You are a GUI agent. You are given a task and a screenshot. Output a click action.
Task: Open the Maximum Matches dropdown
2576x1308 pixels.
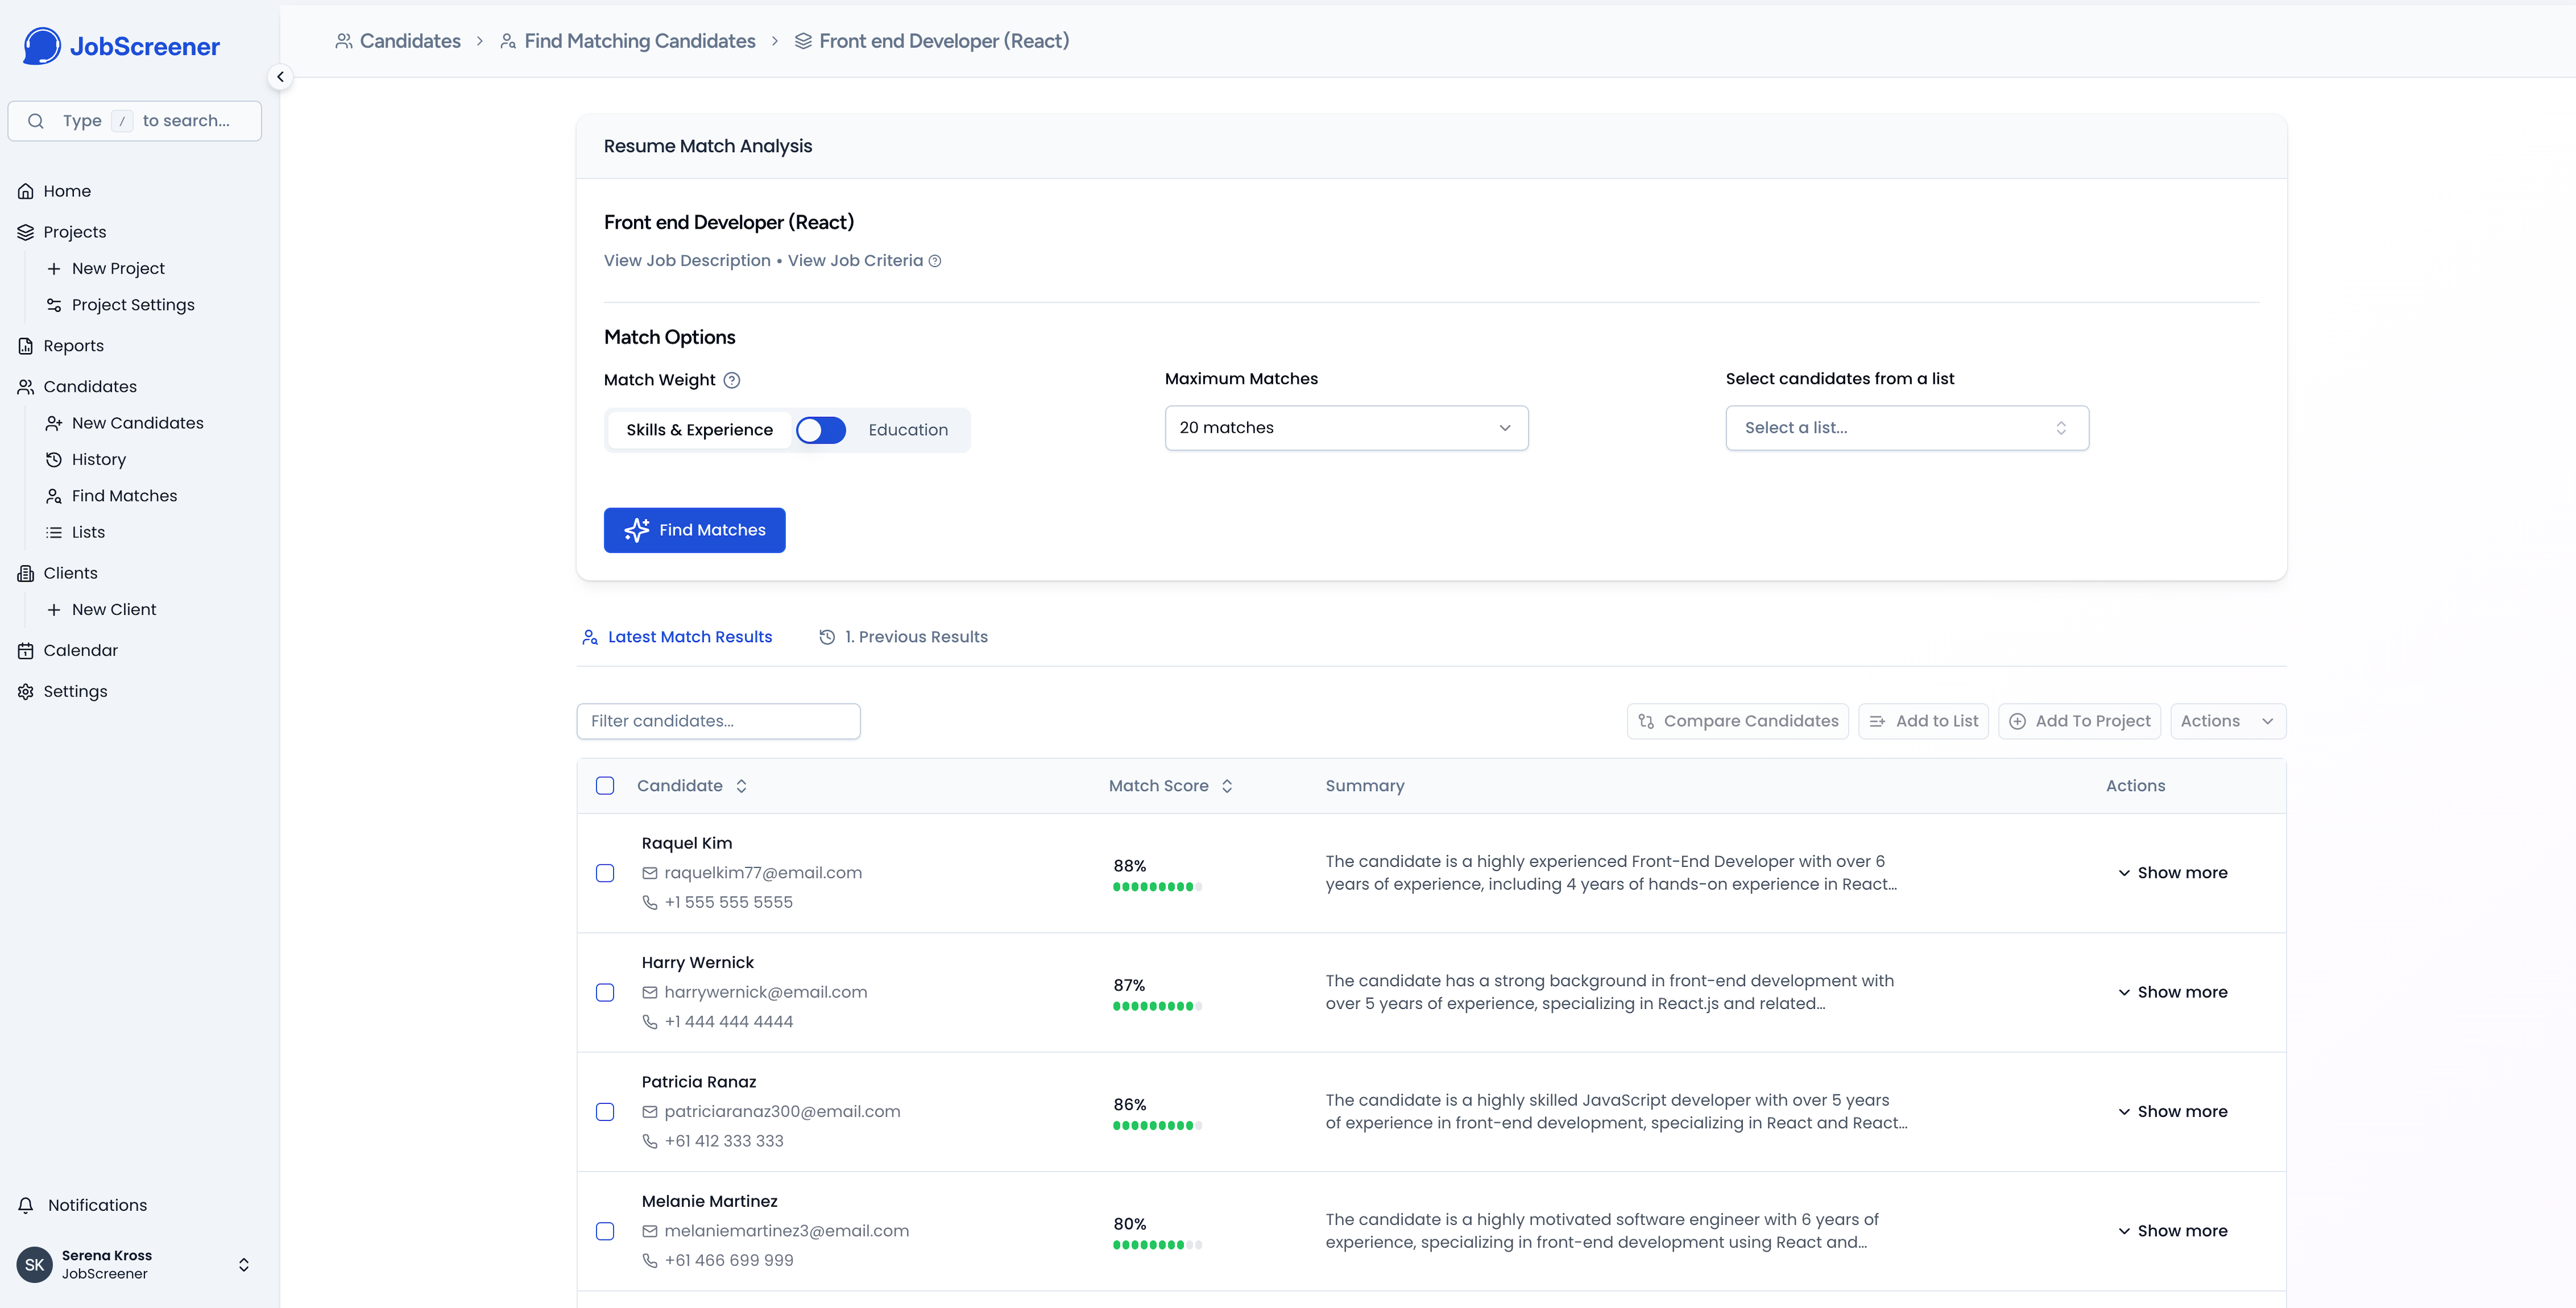[x=1346, y=428]
